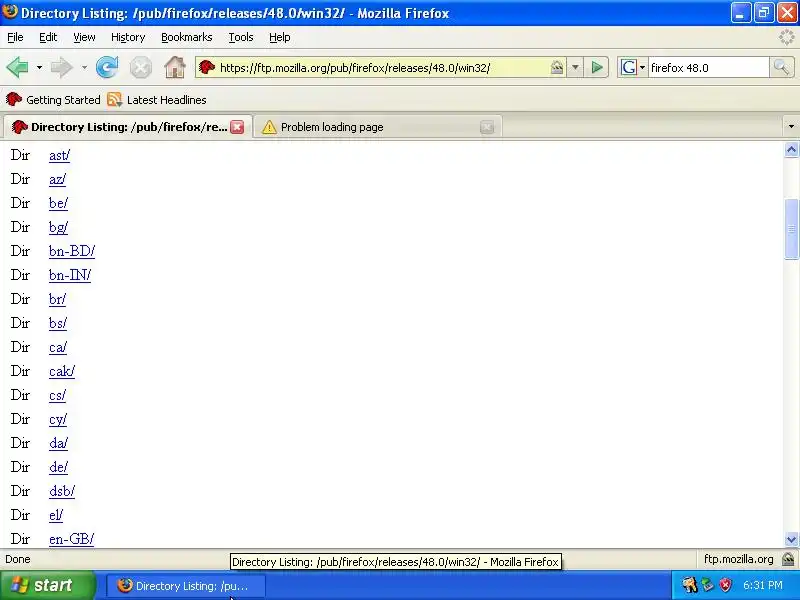Image resolution: width=800 pixels, height=600 pixels.
Task: Open the be/ directory link
Action: [x=58, y=203]
